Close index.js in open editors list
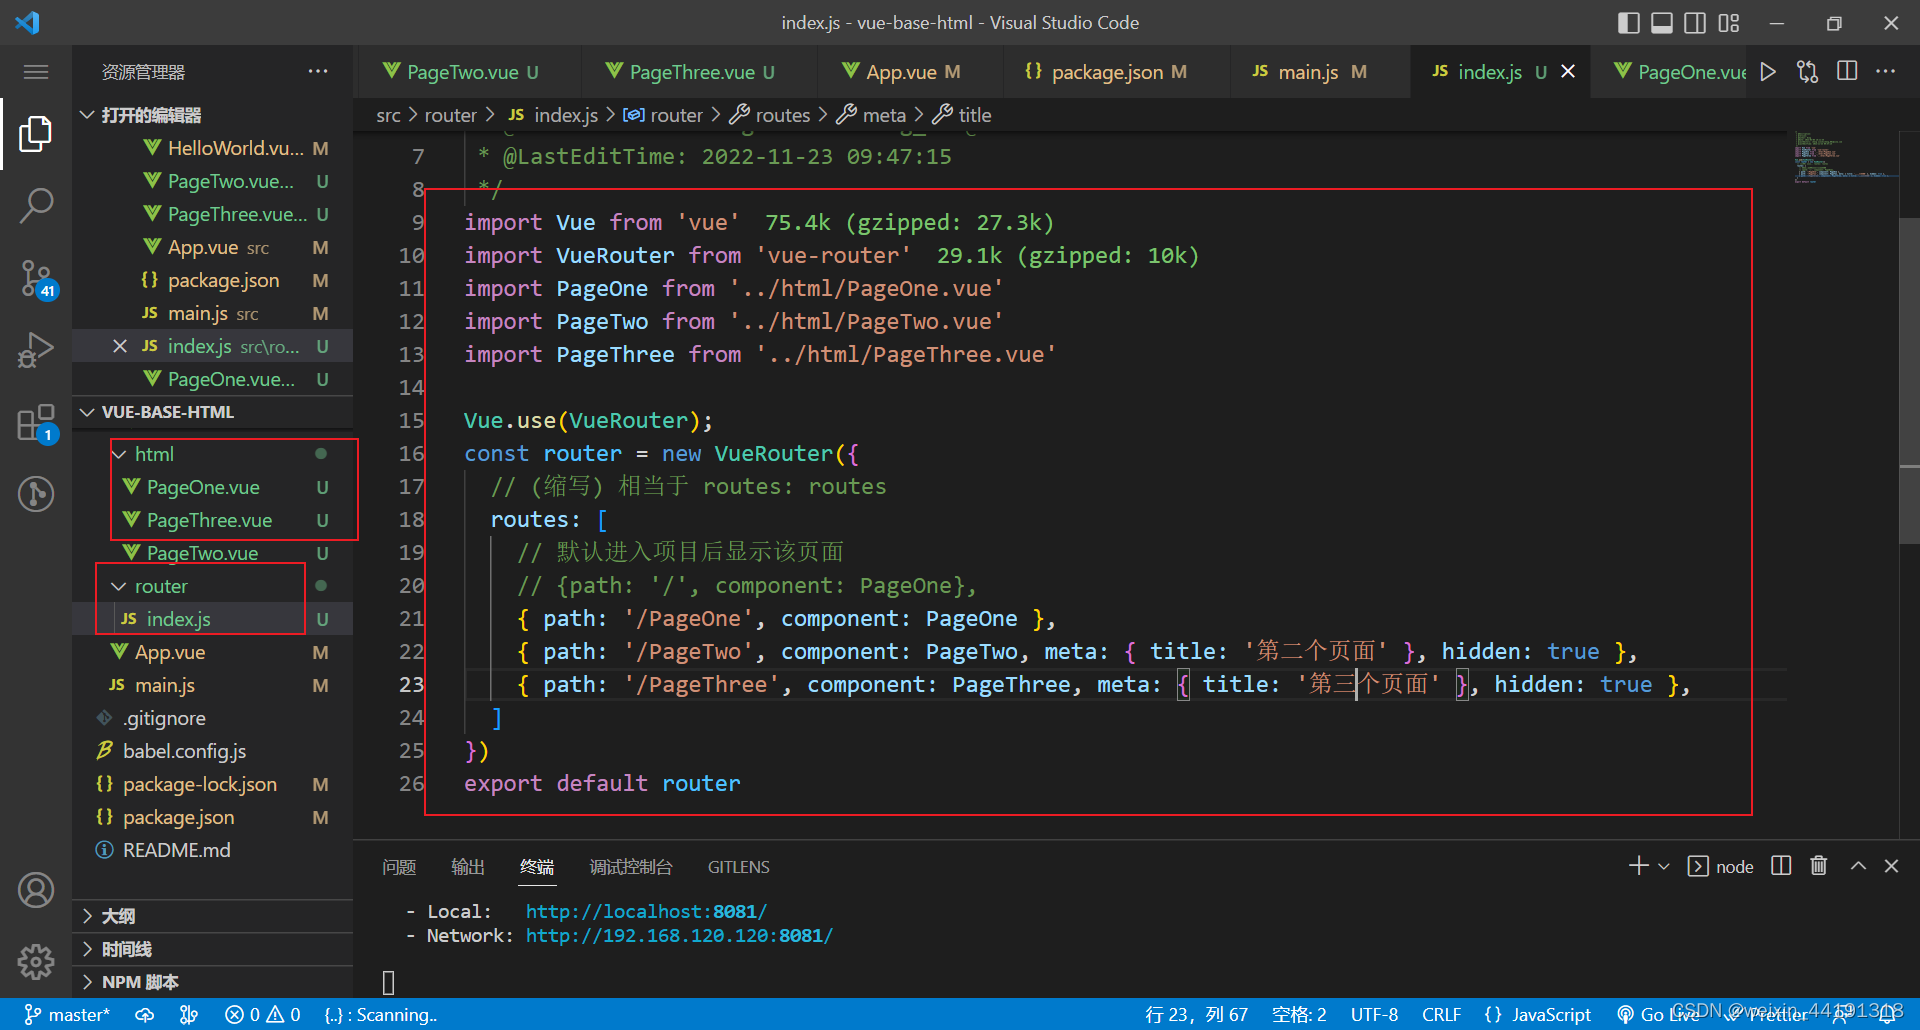 (120, 346)
